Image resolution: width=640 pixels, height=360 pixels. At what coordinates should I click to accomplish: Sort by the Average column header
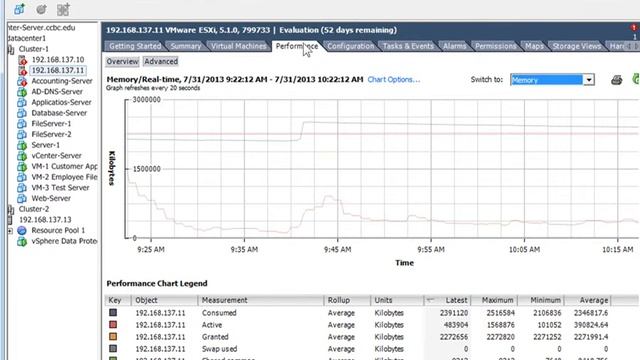(x=587, y=300)
